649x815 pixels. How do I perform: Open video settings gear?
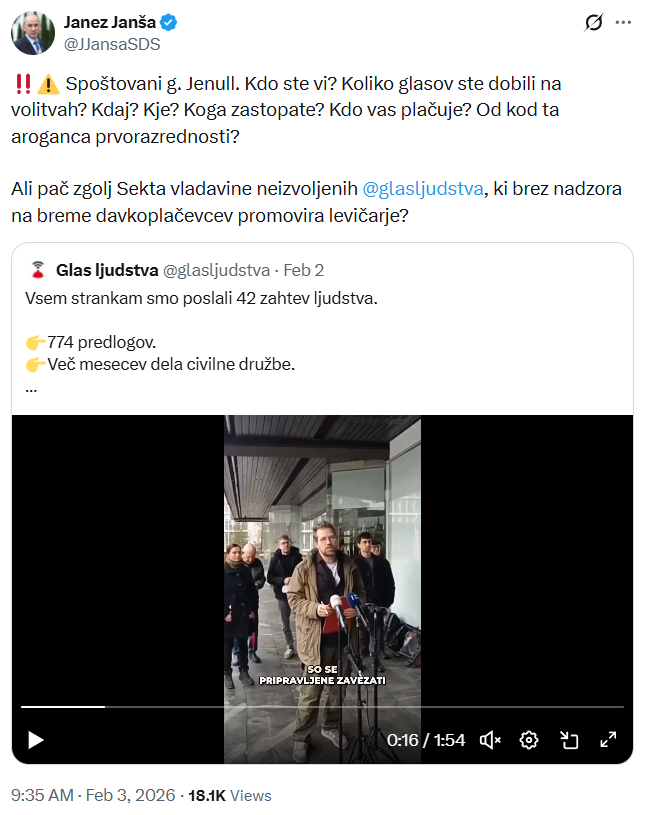click(529, 740)
